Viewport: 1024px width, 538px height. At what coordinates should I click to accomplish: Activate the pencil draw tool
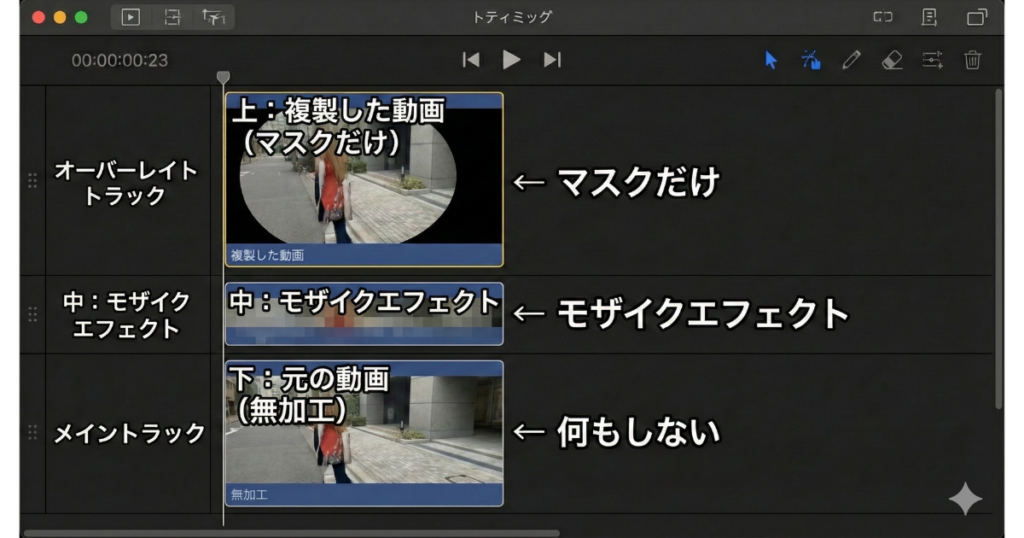click(x=851, y=60)
